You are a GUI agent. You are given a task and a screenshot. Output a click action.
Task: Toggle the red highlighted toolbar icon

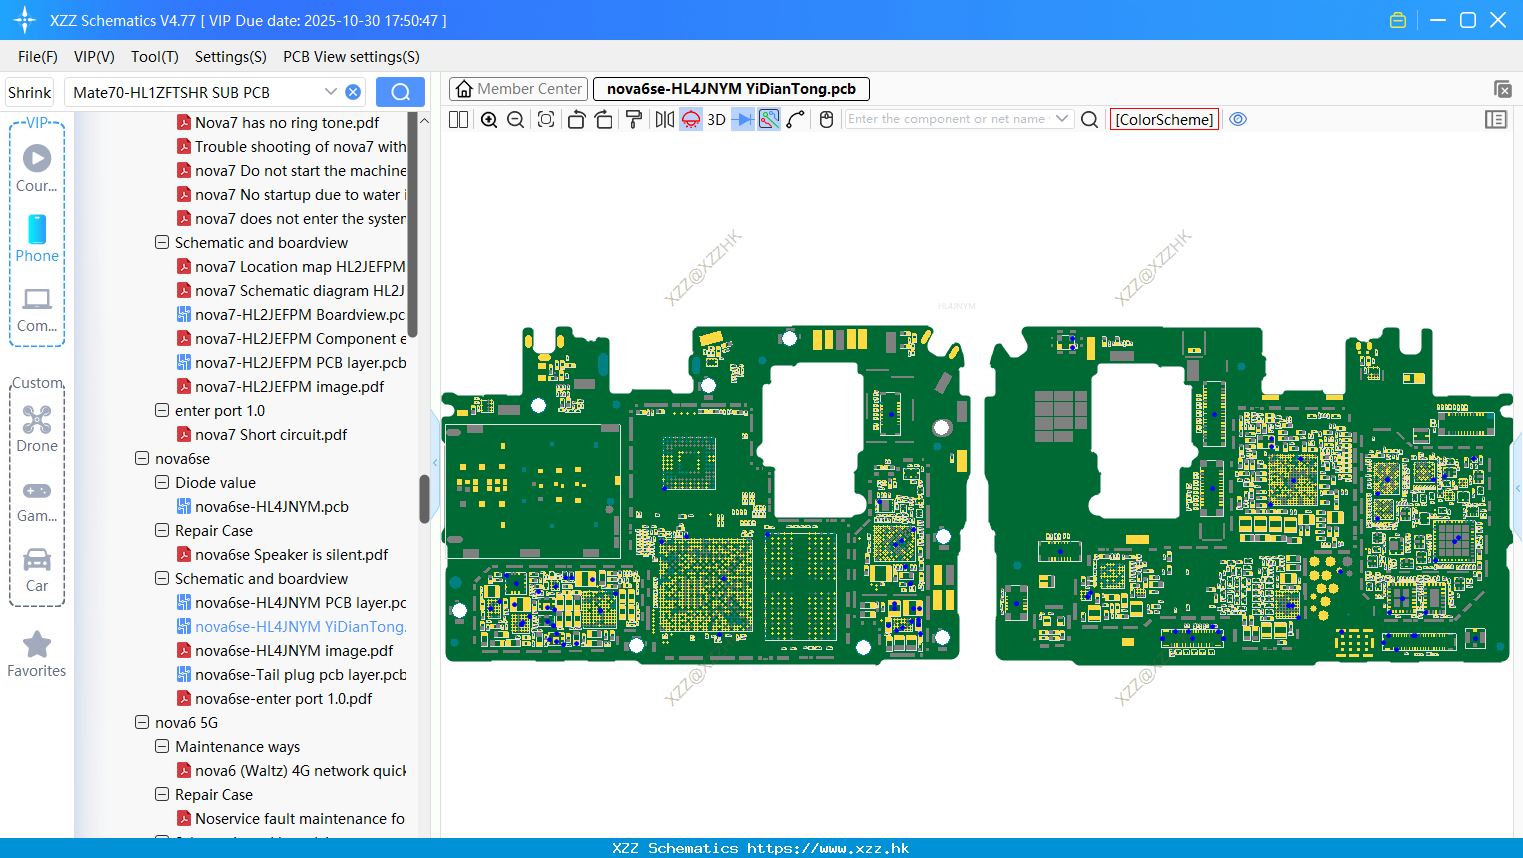[691, 119]
